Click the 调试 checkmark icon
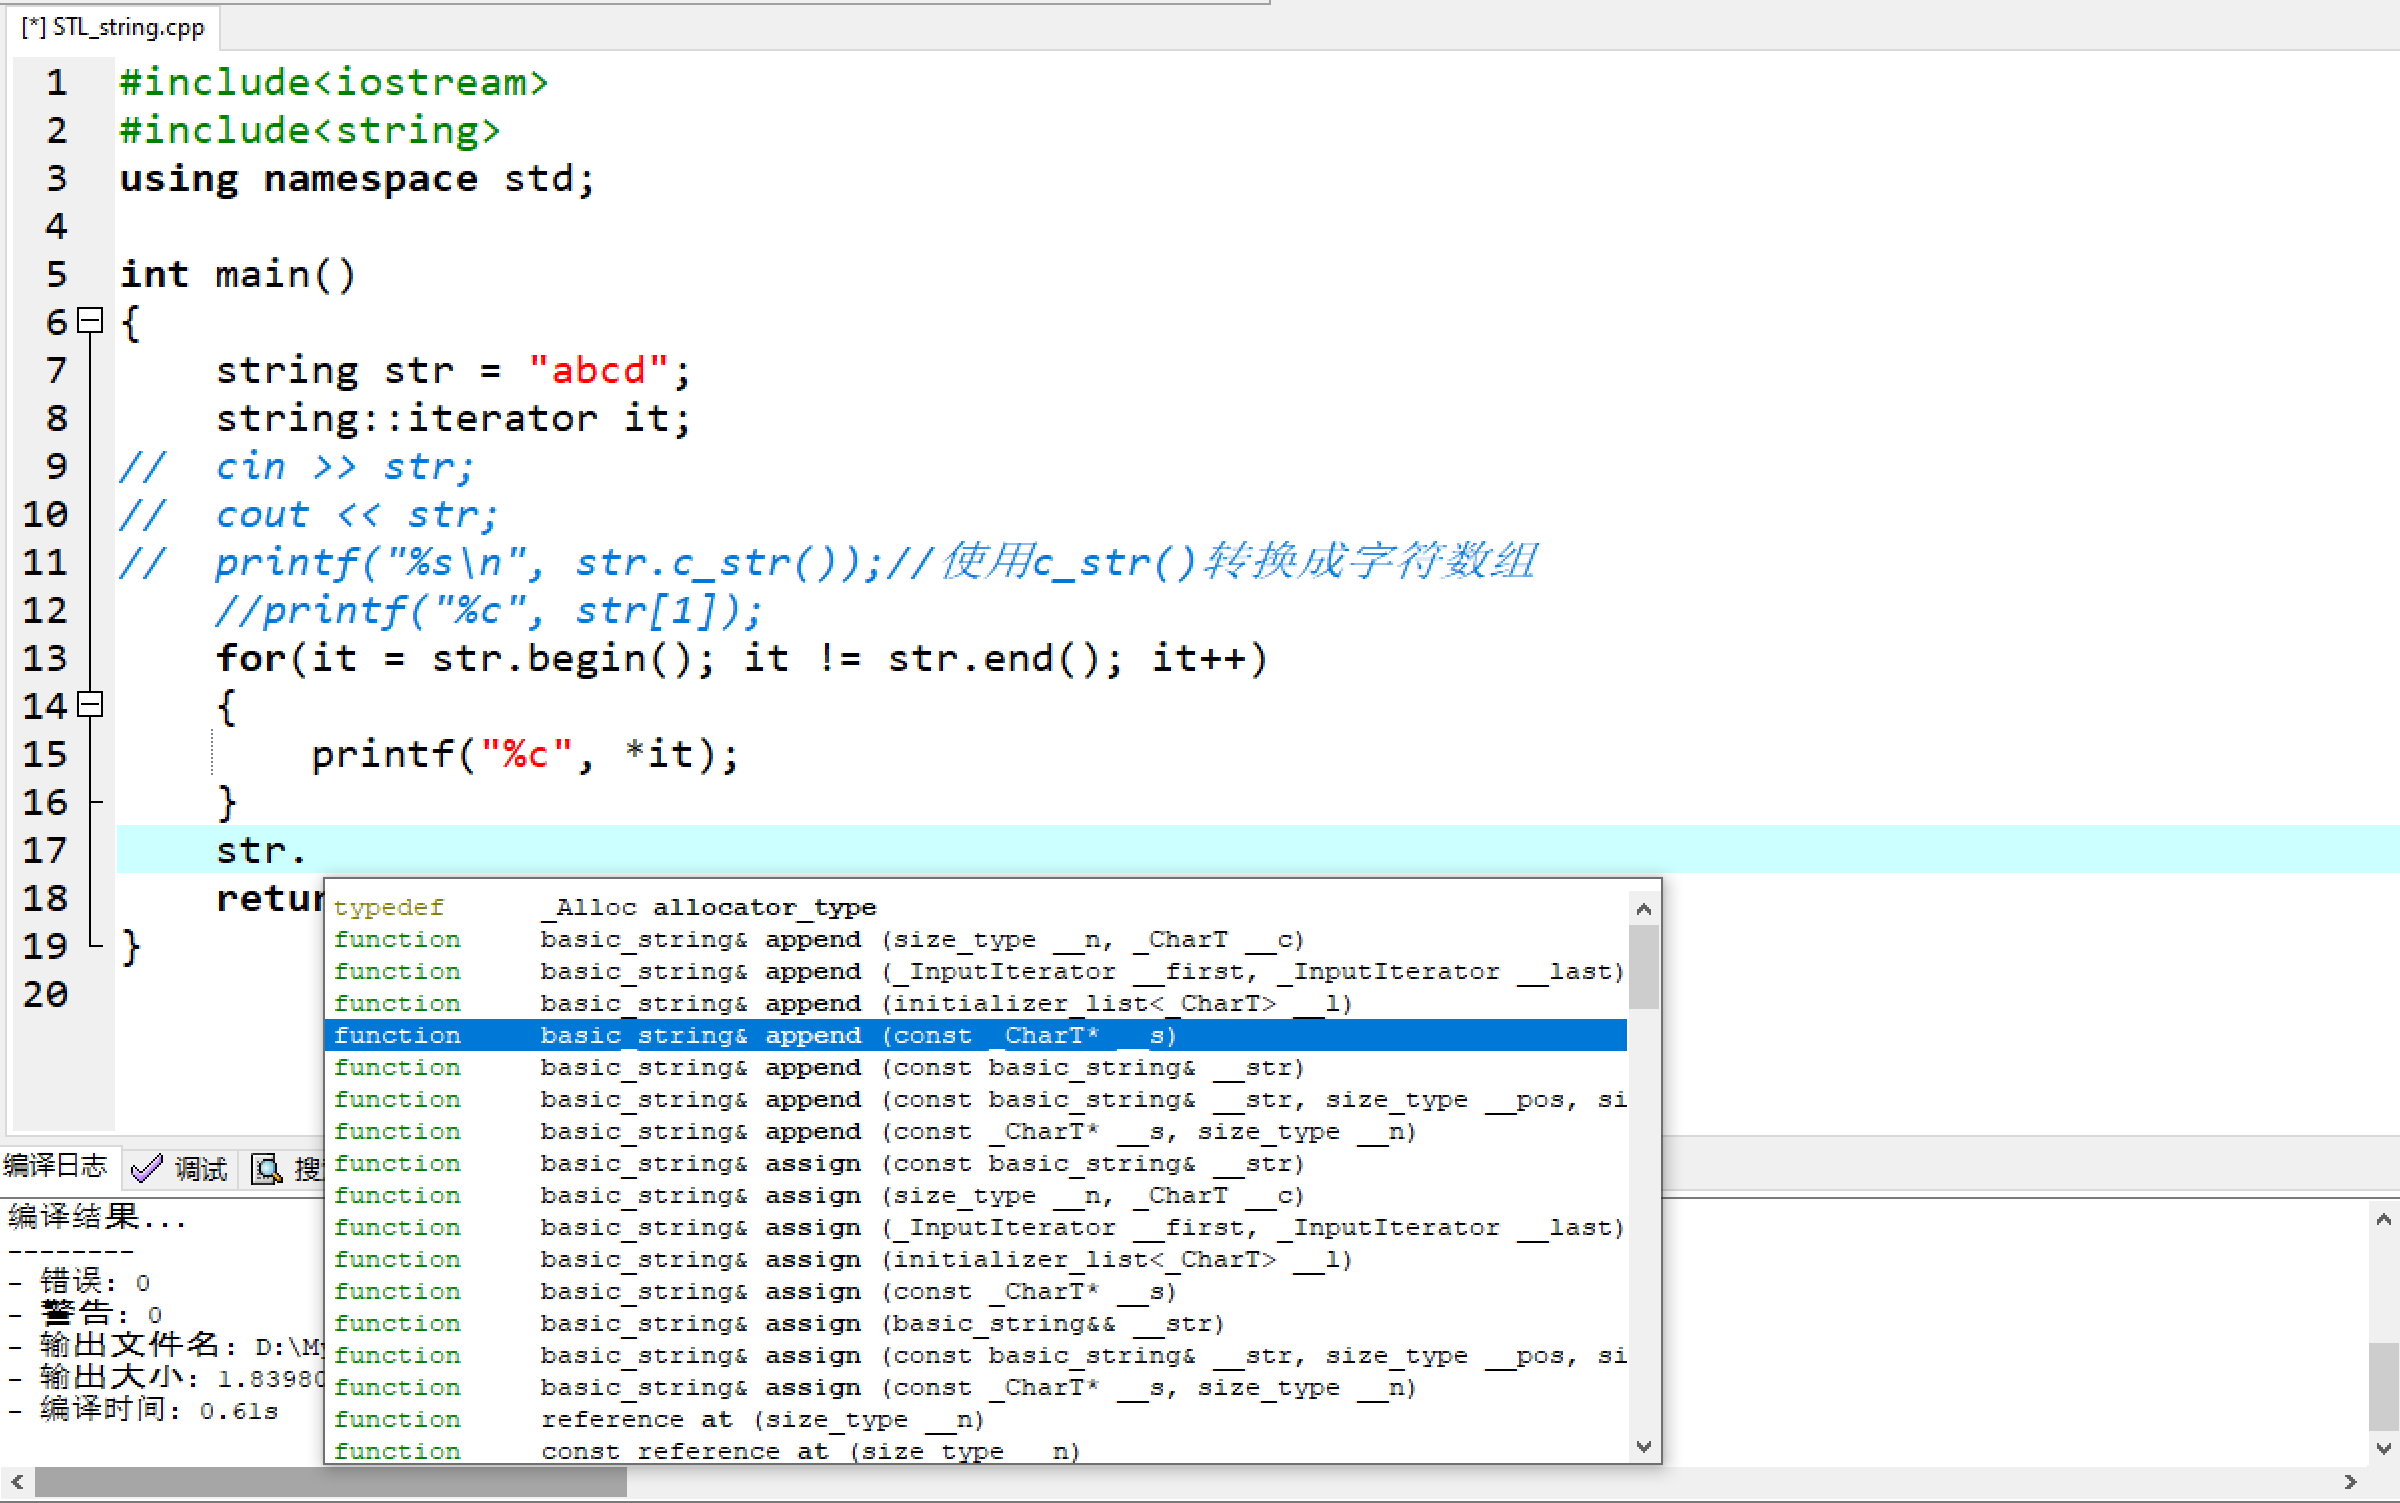This screenshot has height=1503, width=2400. click(147, 1168)
